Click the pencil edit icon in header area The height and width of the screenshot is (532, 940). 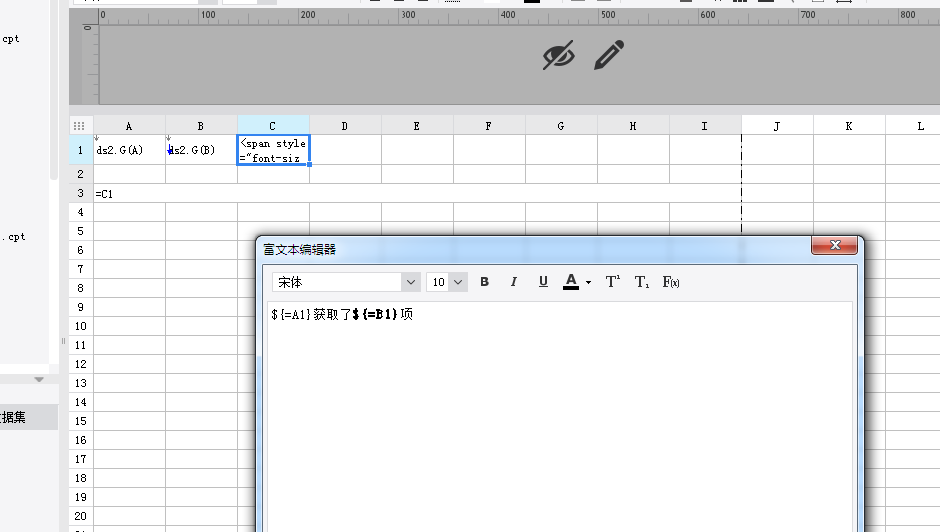tap(609, 55)
